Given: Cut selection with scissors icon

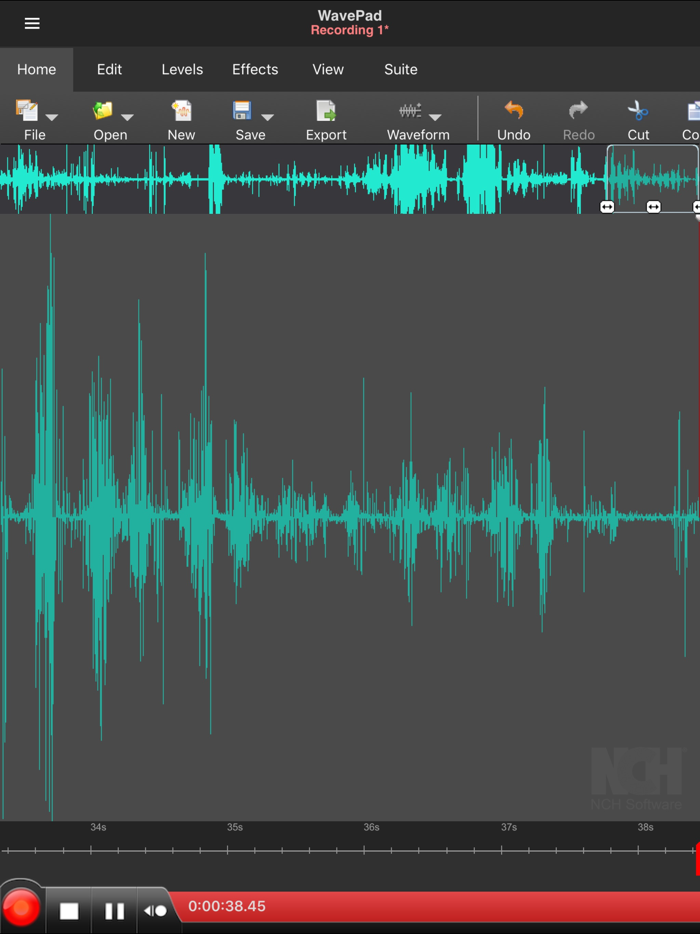Looking at the screenshot, I should (638, 119).
